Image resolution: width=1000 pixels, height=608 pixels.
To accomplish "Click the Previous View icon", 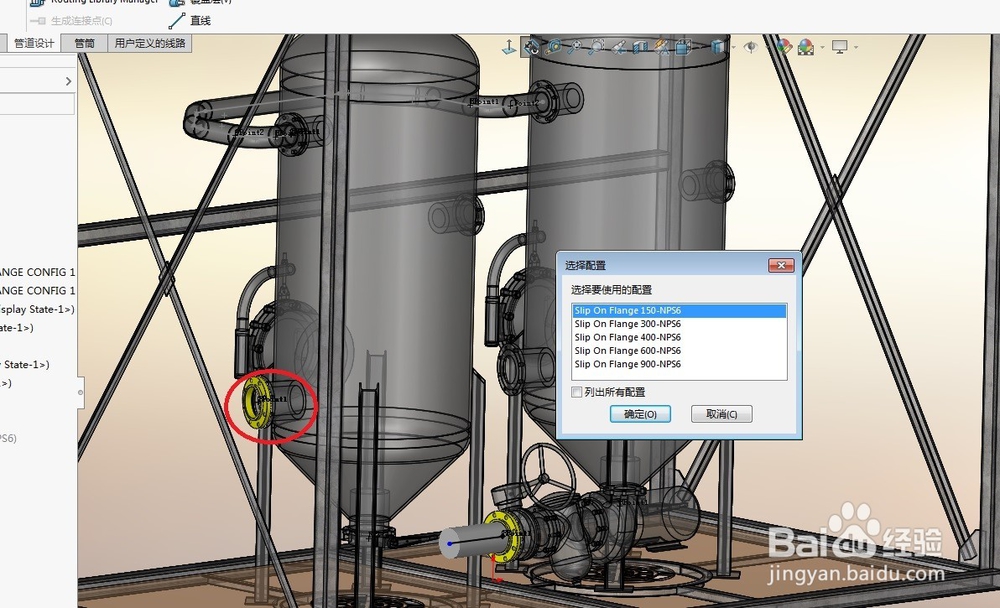I will pos(619,47).
